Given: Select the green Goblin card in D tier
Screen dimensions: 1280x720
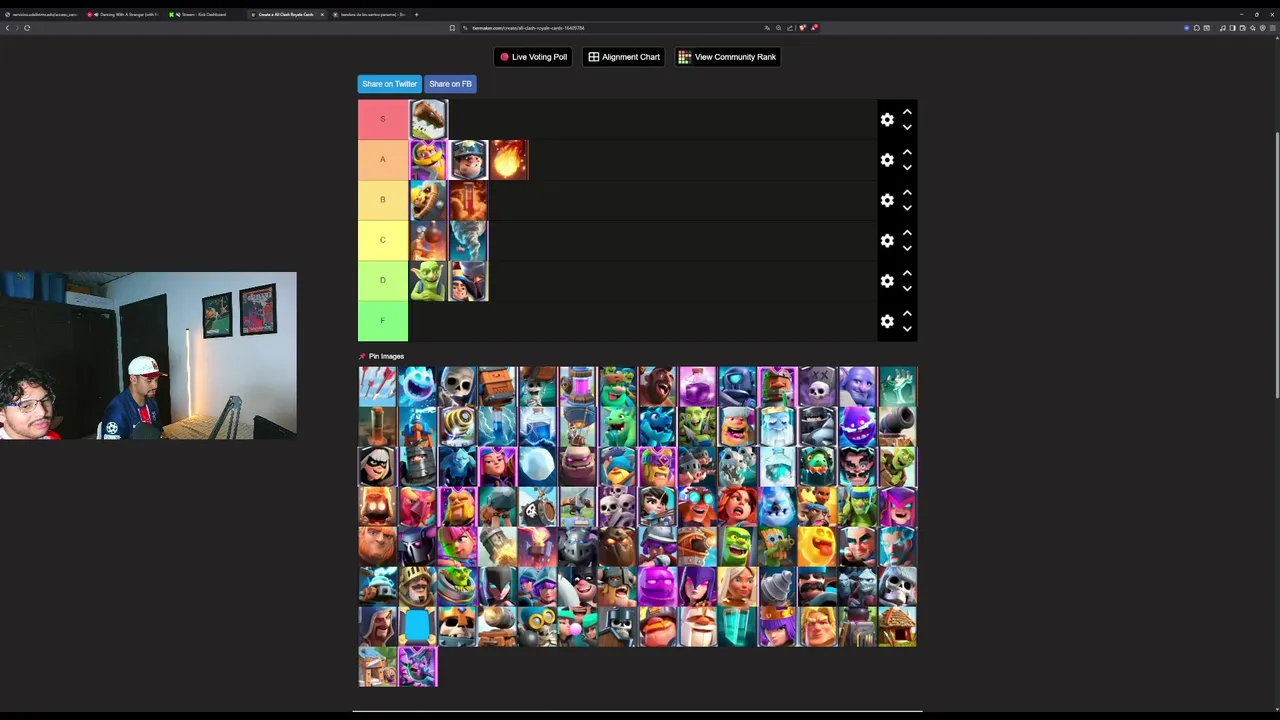Looking at the screenshot, I should [x=428, y=281].
